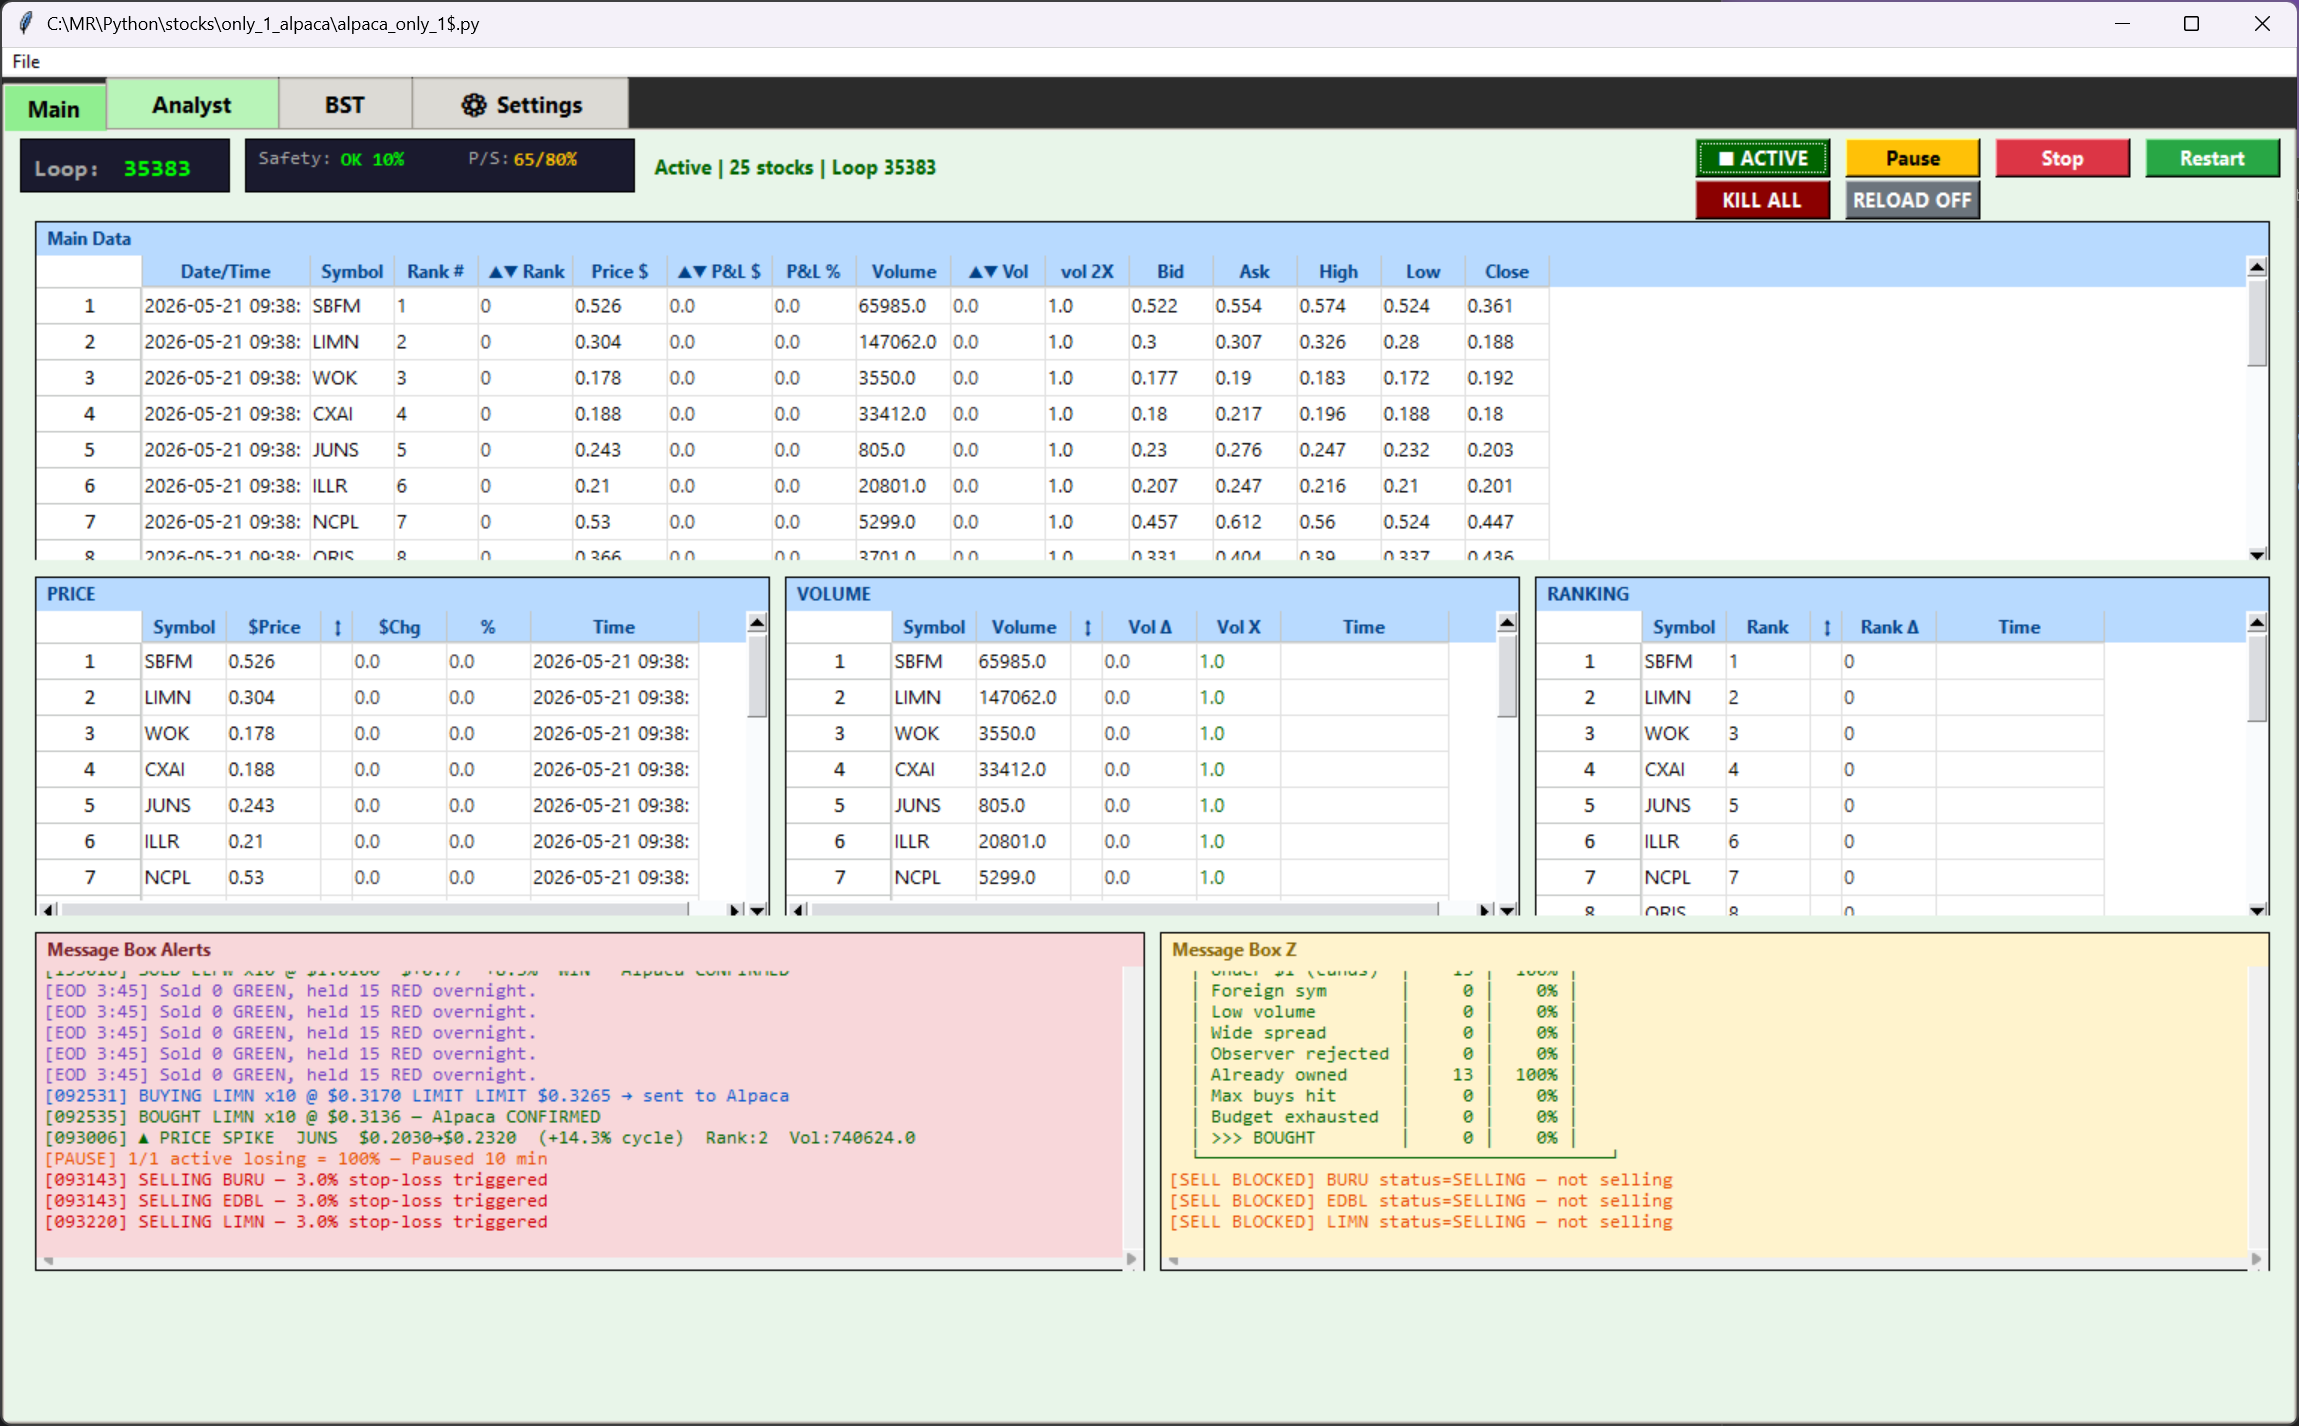The image size is (2299, 1426).
Task: Sort Main Data by Price $ column
Action: 619,271
